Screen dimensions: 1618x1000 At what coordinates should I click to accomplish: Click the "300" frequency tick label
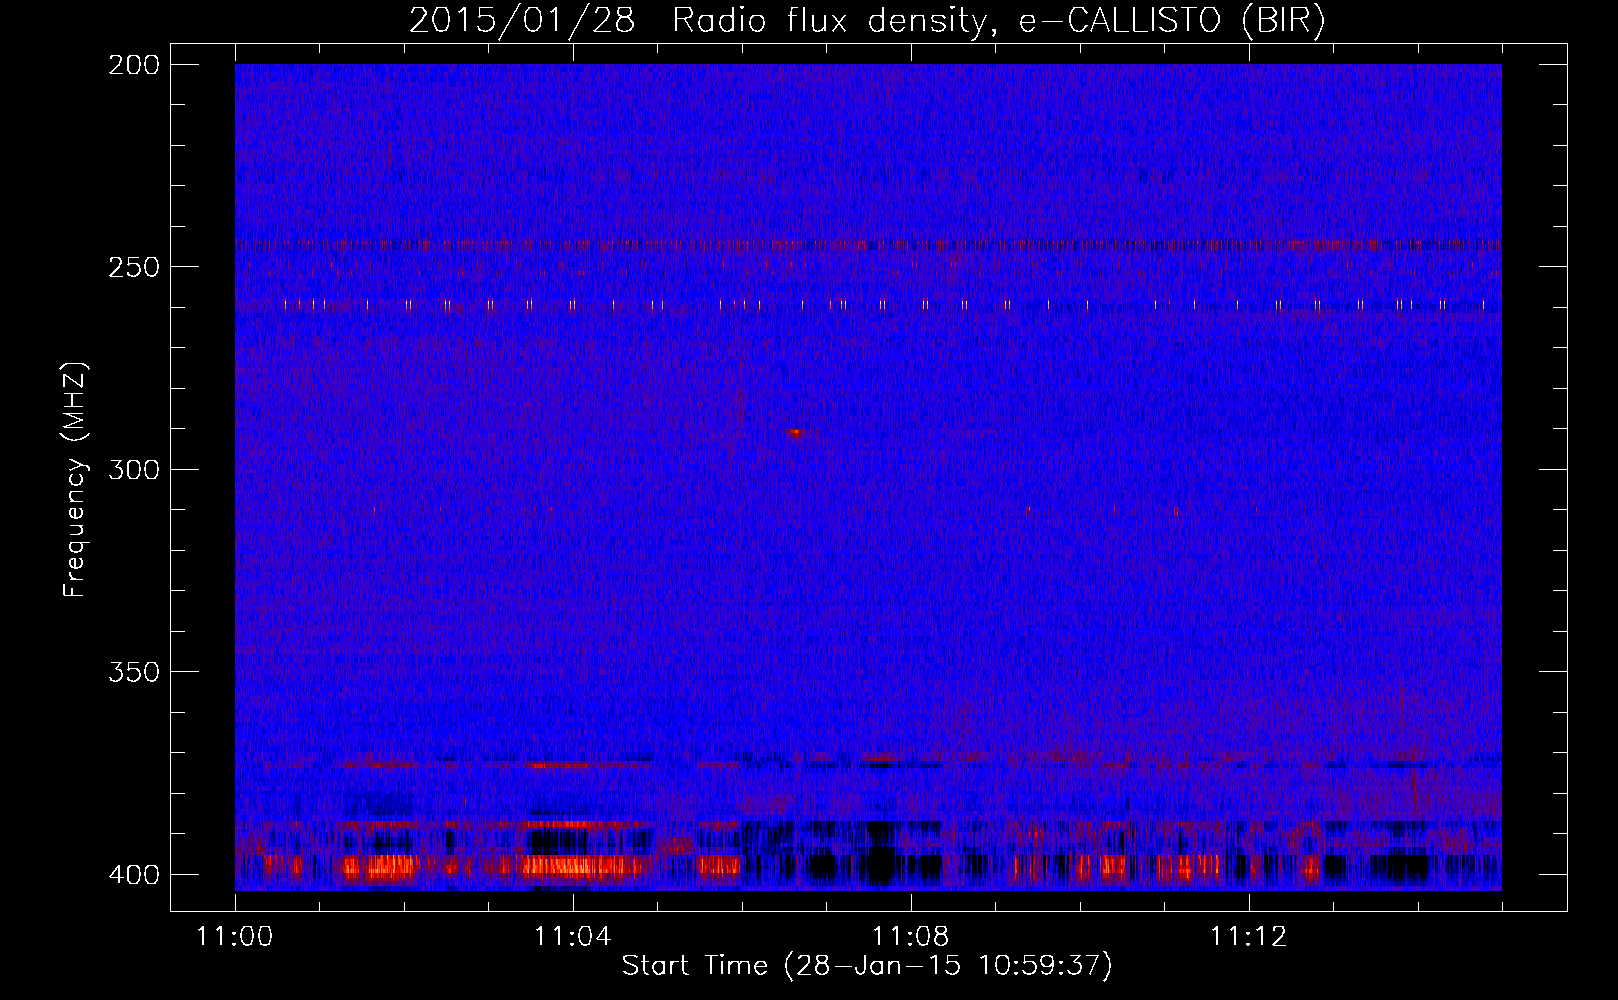[134, 469]
